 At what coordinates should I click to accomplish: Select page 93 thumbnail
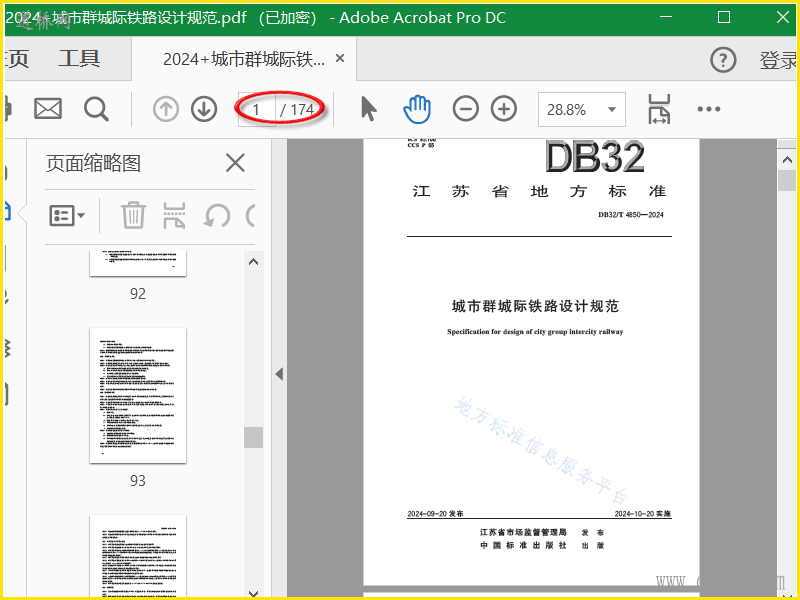(x=138, y=395)
